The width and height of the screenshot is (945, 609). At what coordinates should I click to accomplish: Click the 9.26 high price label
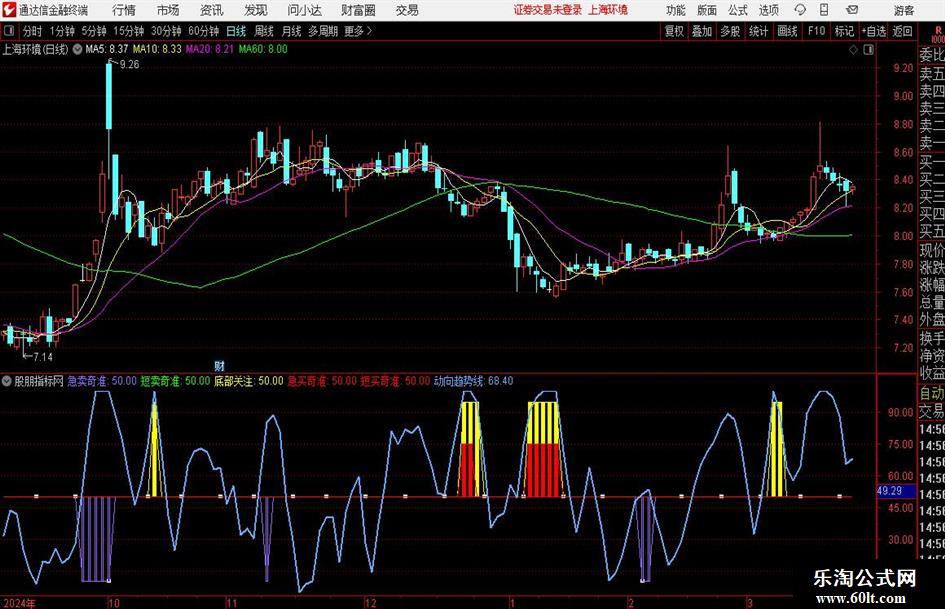click(130, 65)
